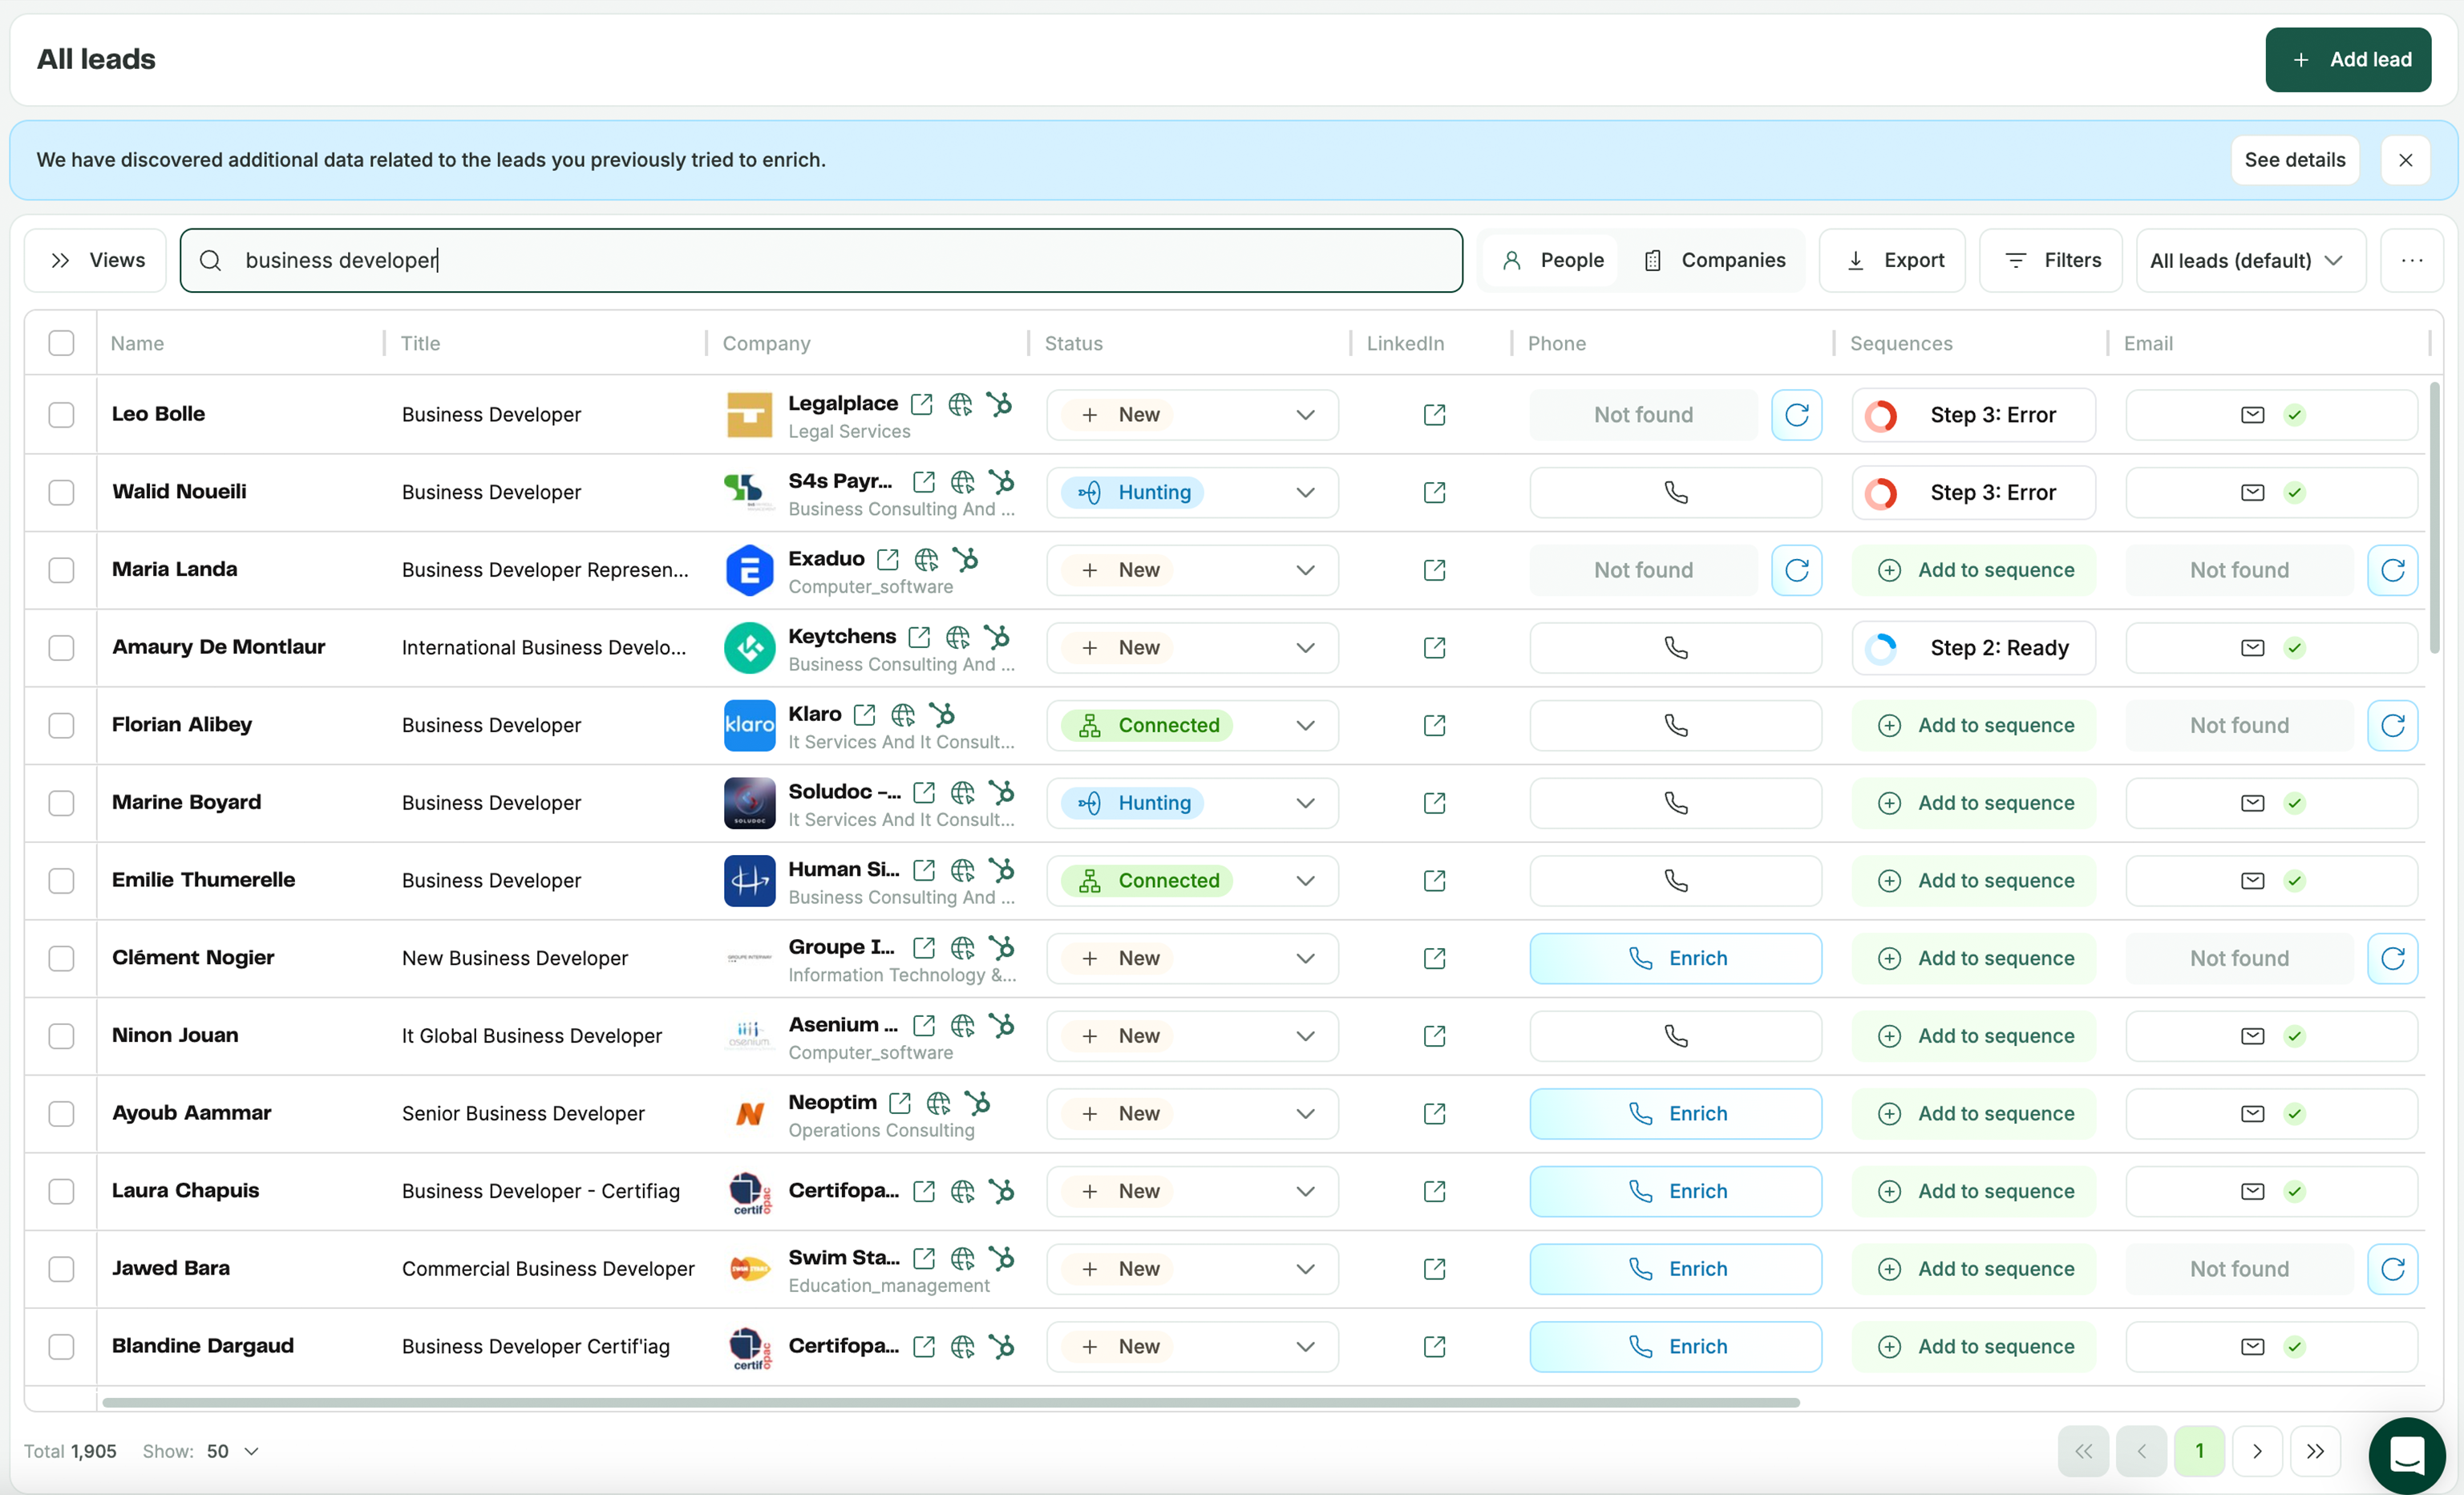
Task: Click HubSpot icon next to Legalplace
Action: (x=999, y=404)
